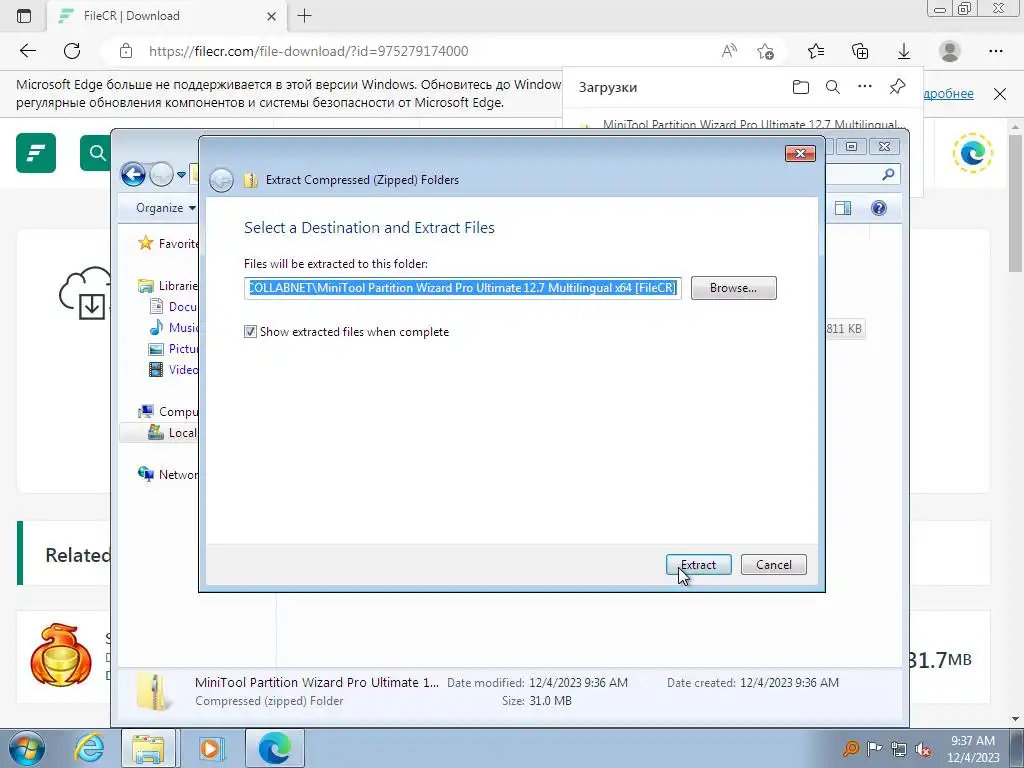Viewport: 1024px width, 768px height.
Task: Select Local Disk in navigation pane
Action: (x=172, y=432)
